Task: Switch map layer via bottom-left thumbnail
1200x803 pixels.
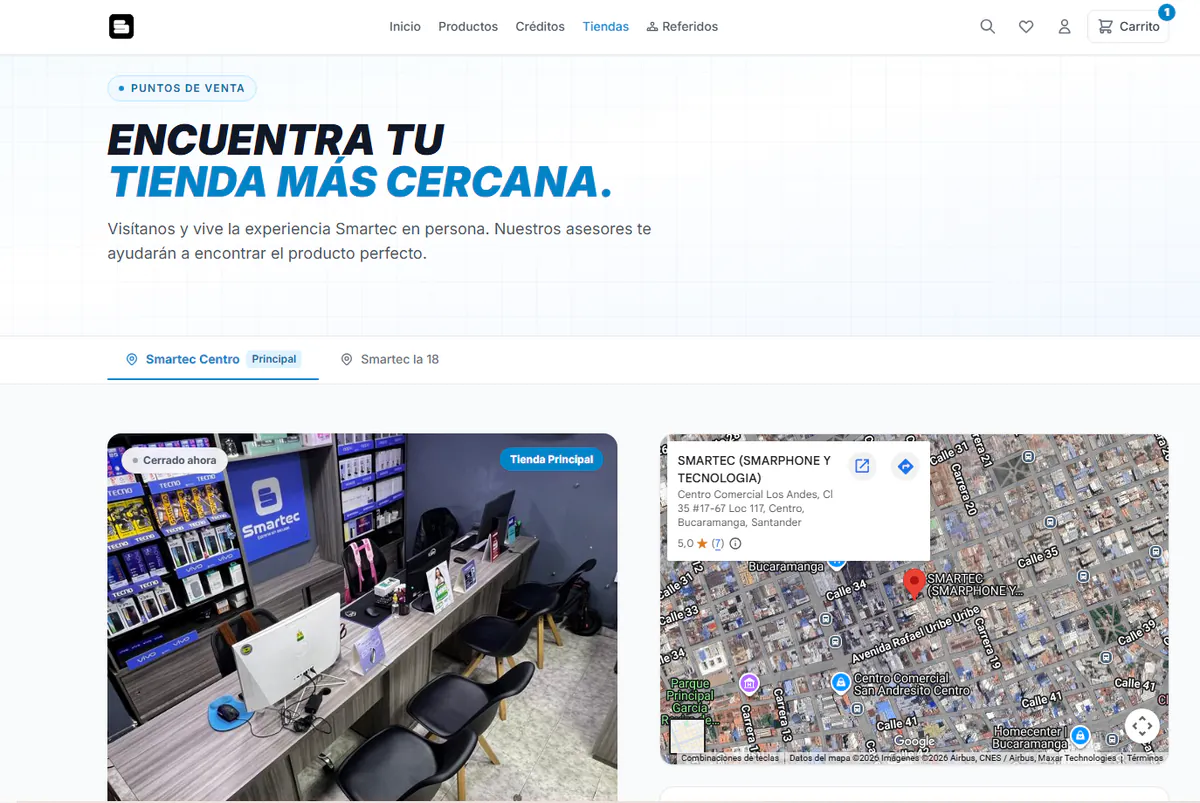Action: [x=687, y=737]
